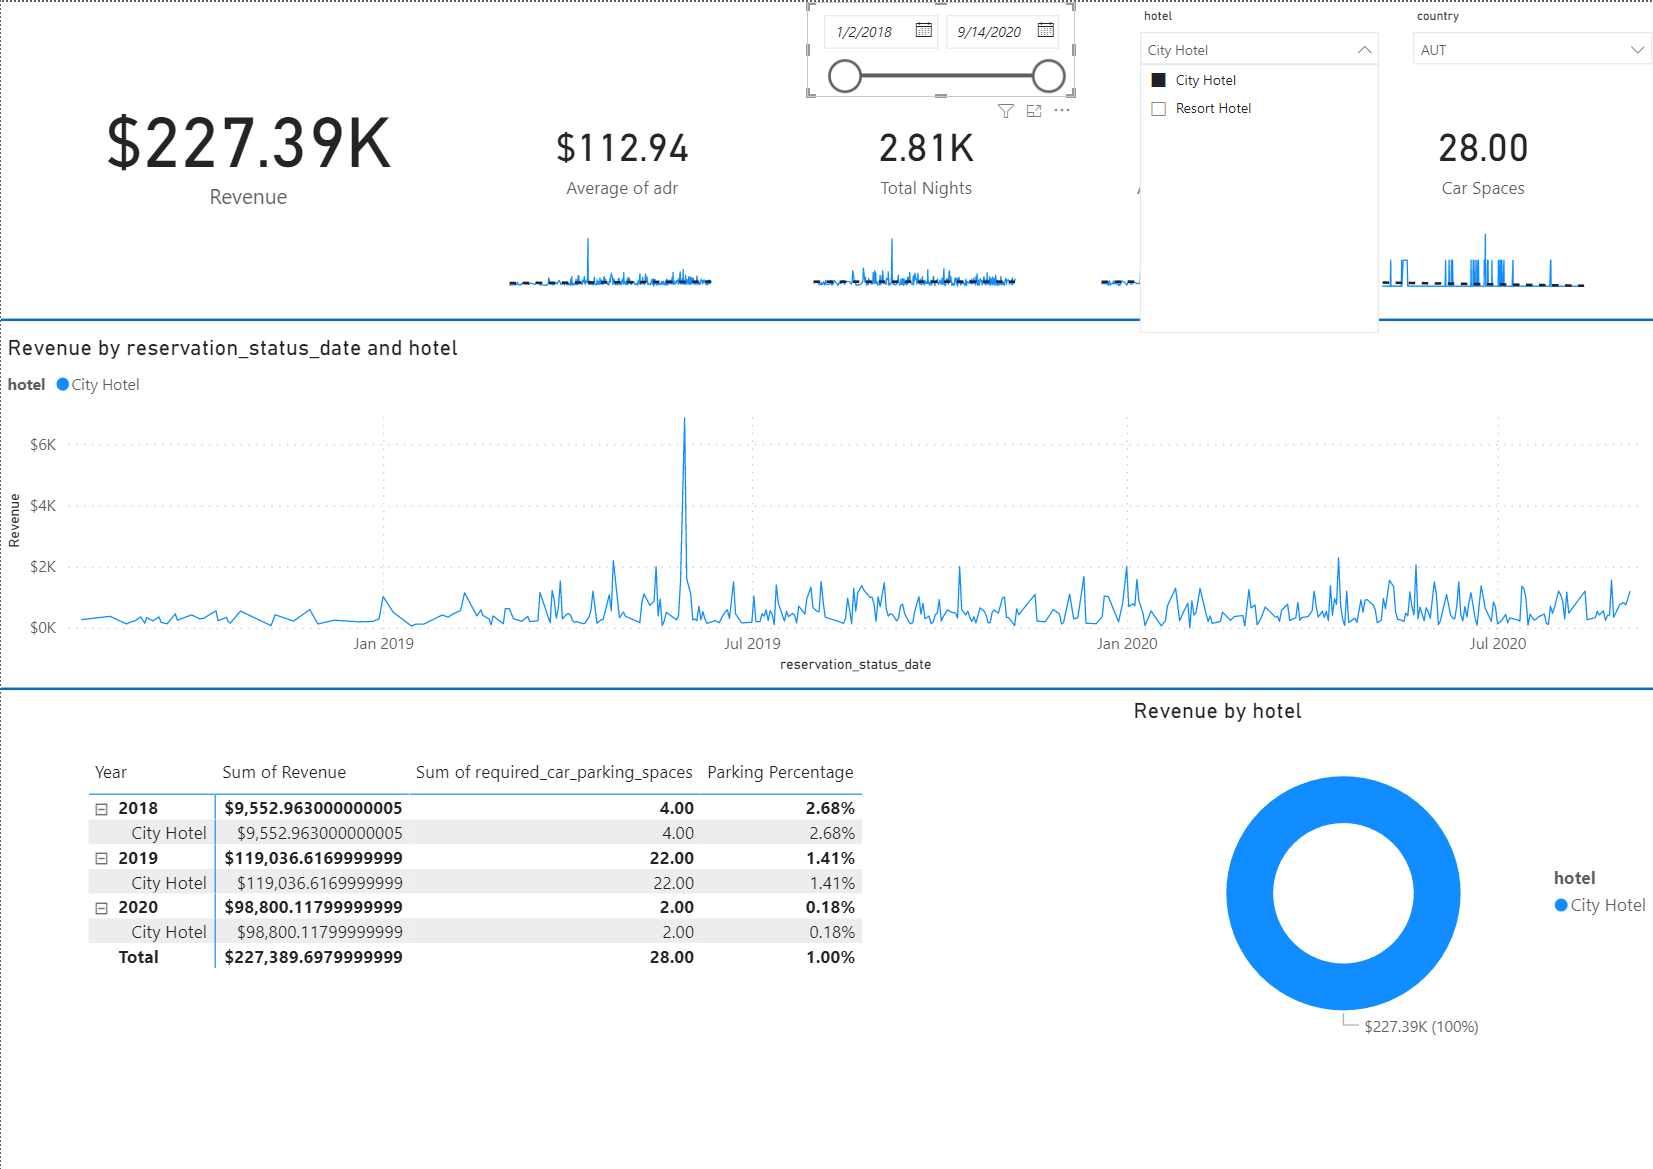Sort the table by Parking Percentage header
Image resolution: width=1653 pixels, height=1169 pixels.
(780, 771)
